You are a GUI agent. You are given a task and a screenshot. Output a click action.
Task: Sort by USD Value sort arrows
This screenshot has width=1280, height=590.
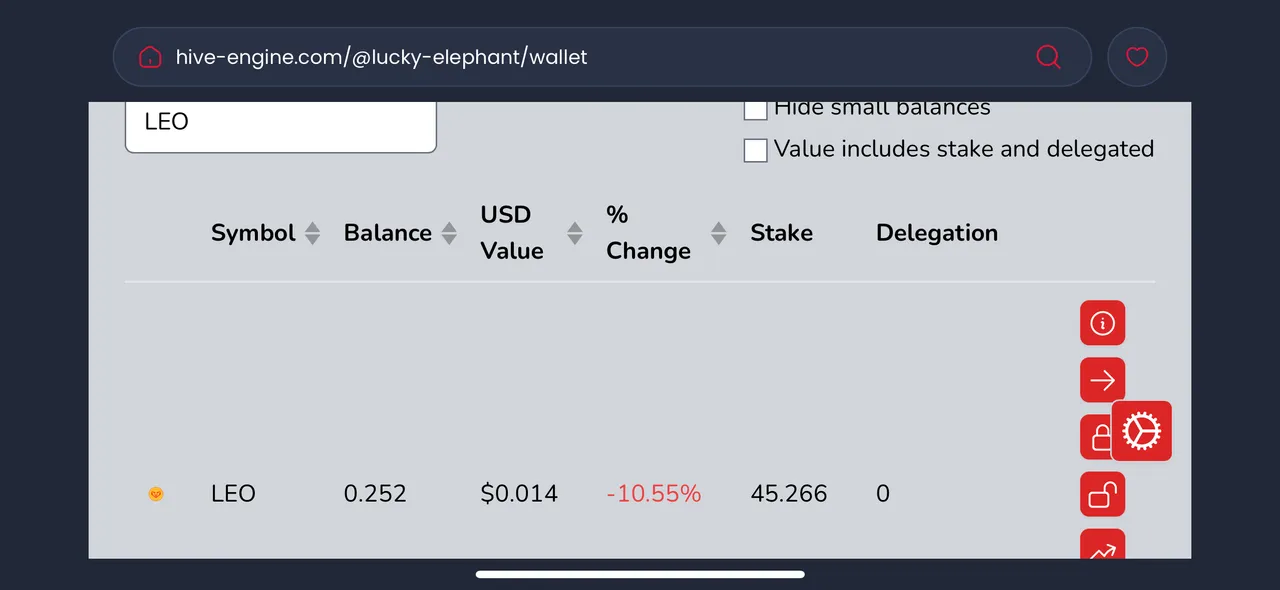pyautogui.click(x=575, y=233)
